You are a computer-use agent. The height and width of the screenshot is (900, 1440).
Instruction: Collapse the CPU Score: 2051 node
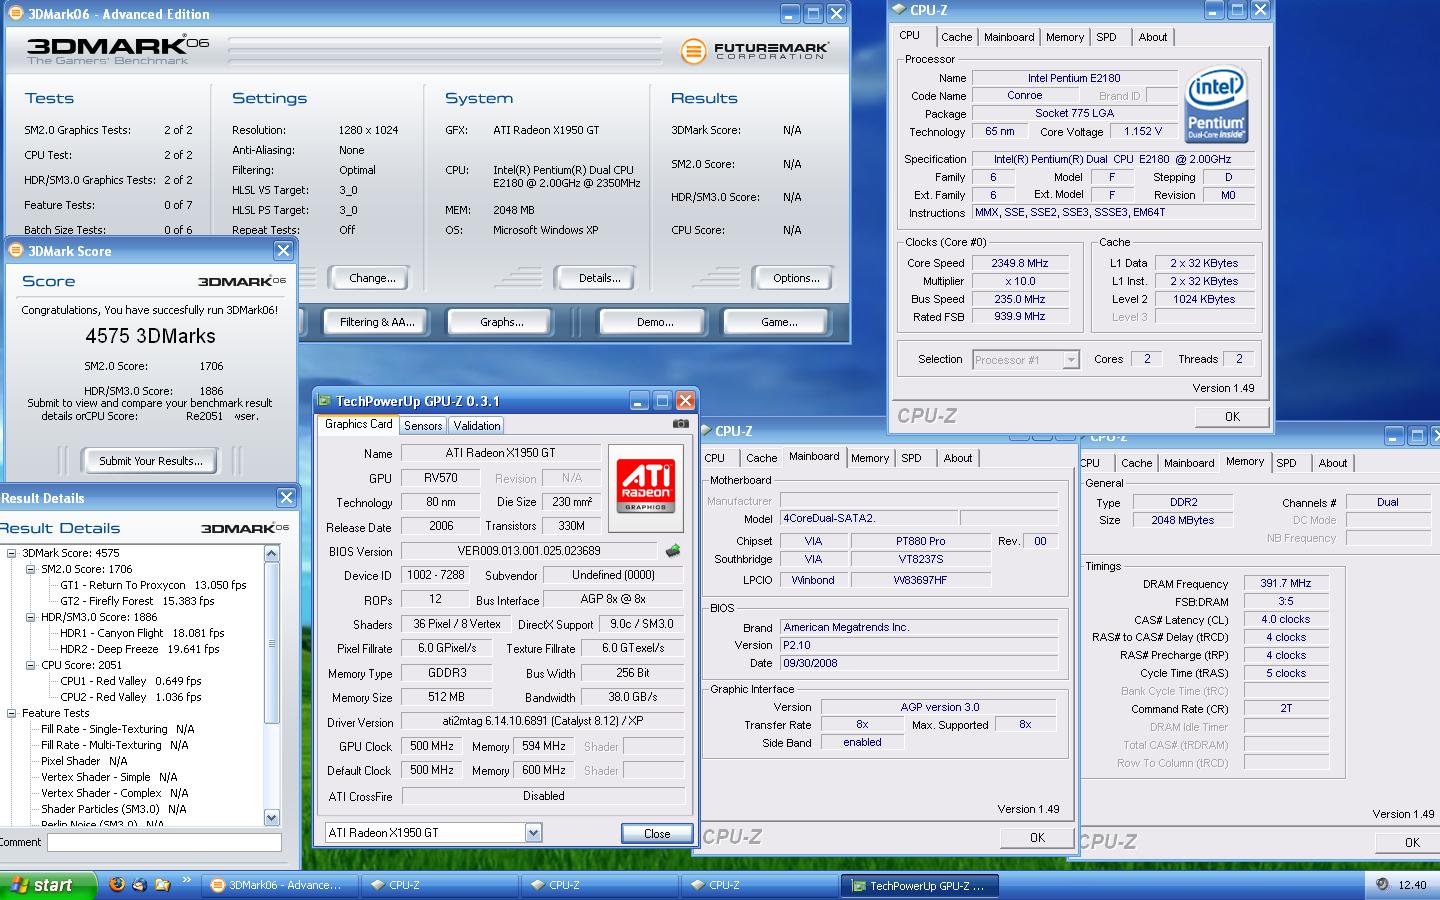click(30, 665)
